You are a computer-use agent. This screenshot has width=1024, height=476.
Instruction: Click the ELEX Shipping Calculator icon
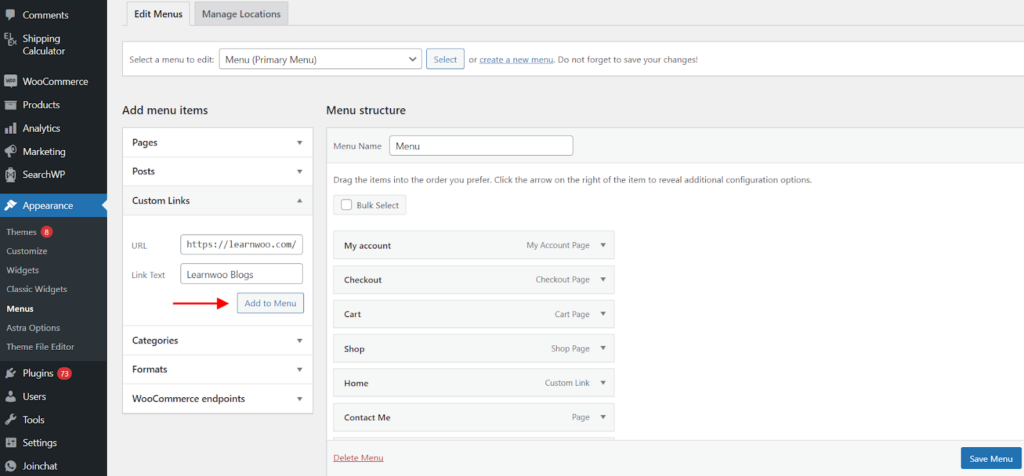coord(10,39)
